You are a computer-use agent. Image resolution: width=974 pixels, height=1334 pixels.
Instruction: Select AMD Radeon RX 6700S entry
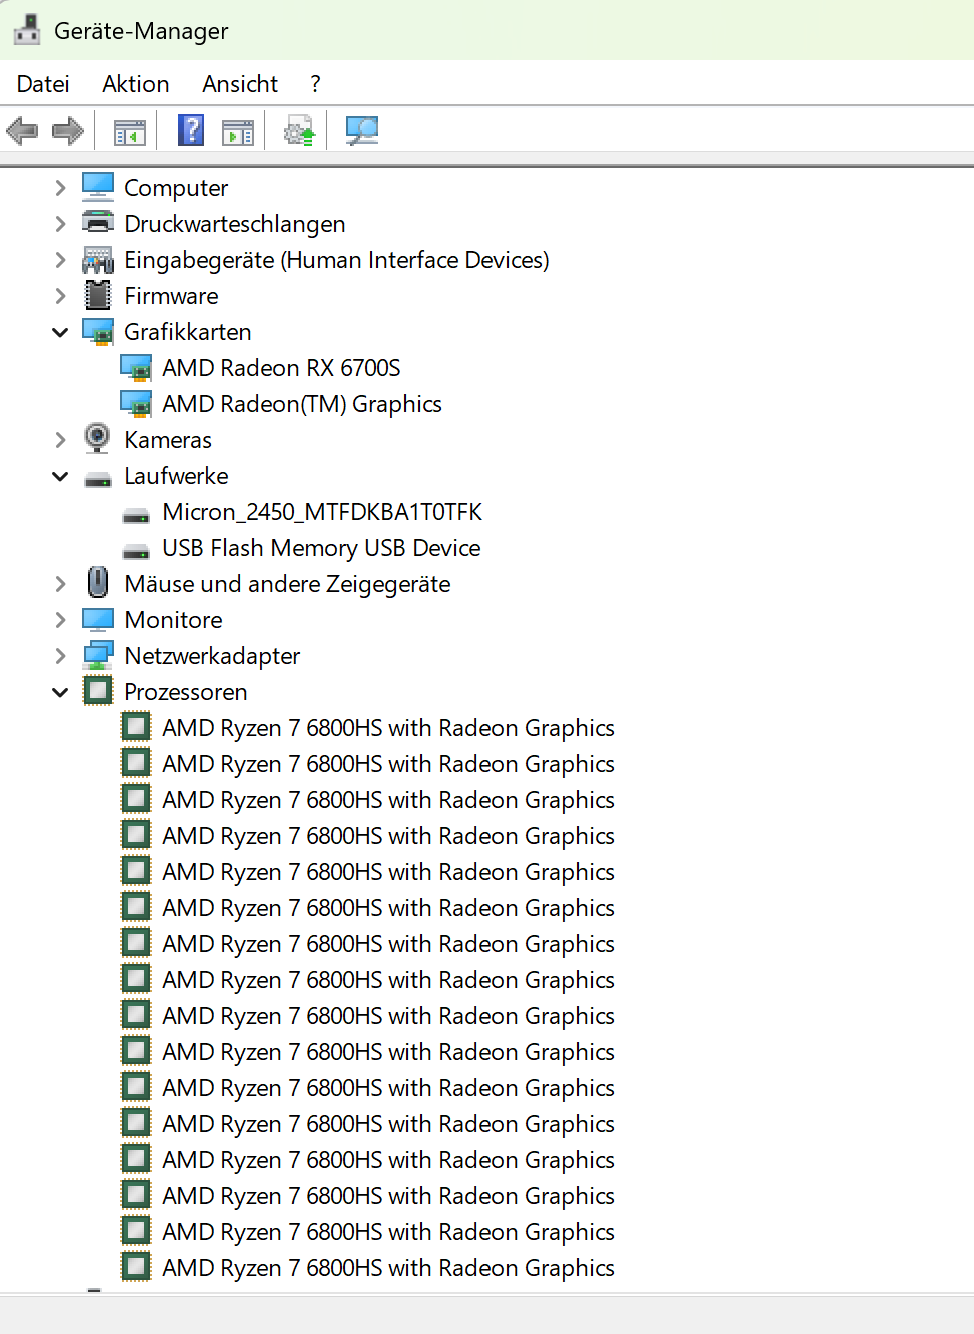[x=281, y=368]
